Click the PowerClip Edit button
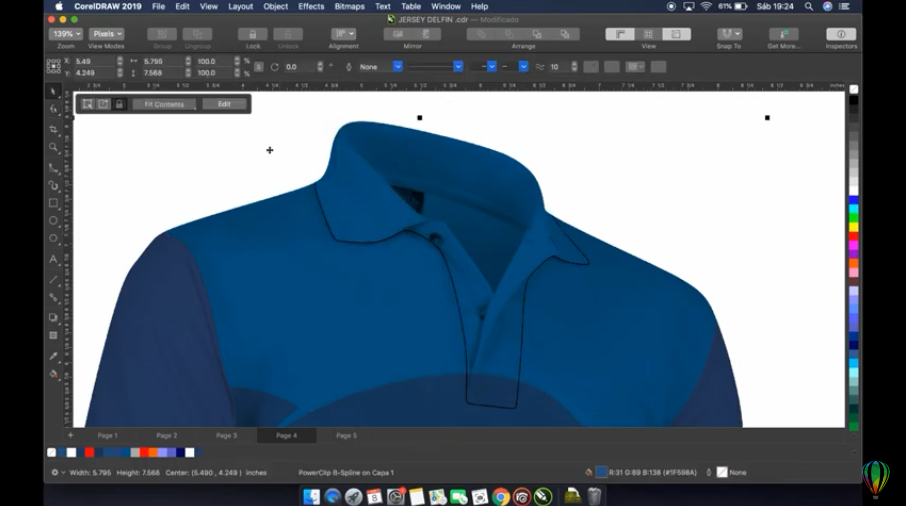 (x=224, y=104)
